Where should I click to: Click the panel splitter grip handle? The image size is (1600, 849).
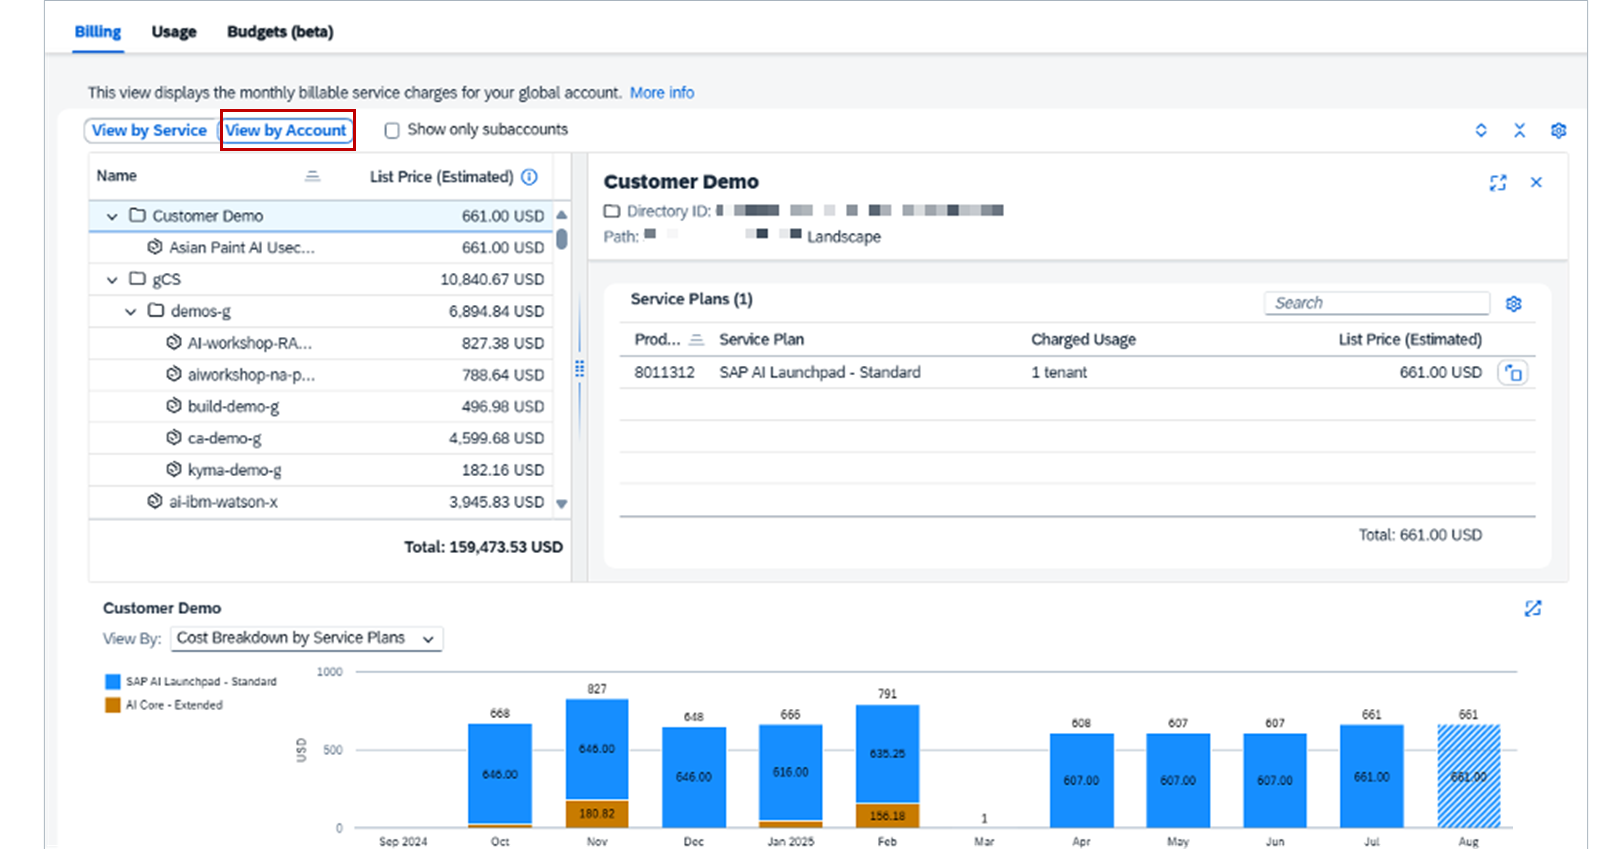point(579,369)
